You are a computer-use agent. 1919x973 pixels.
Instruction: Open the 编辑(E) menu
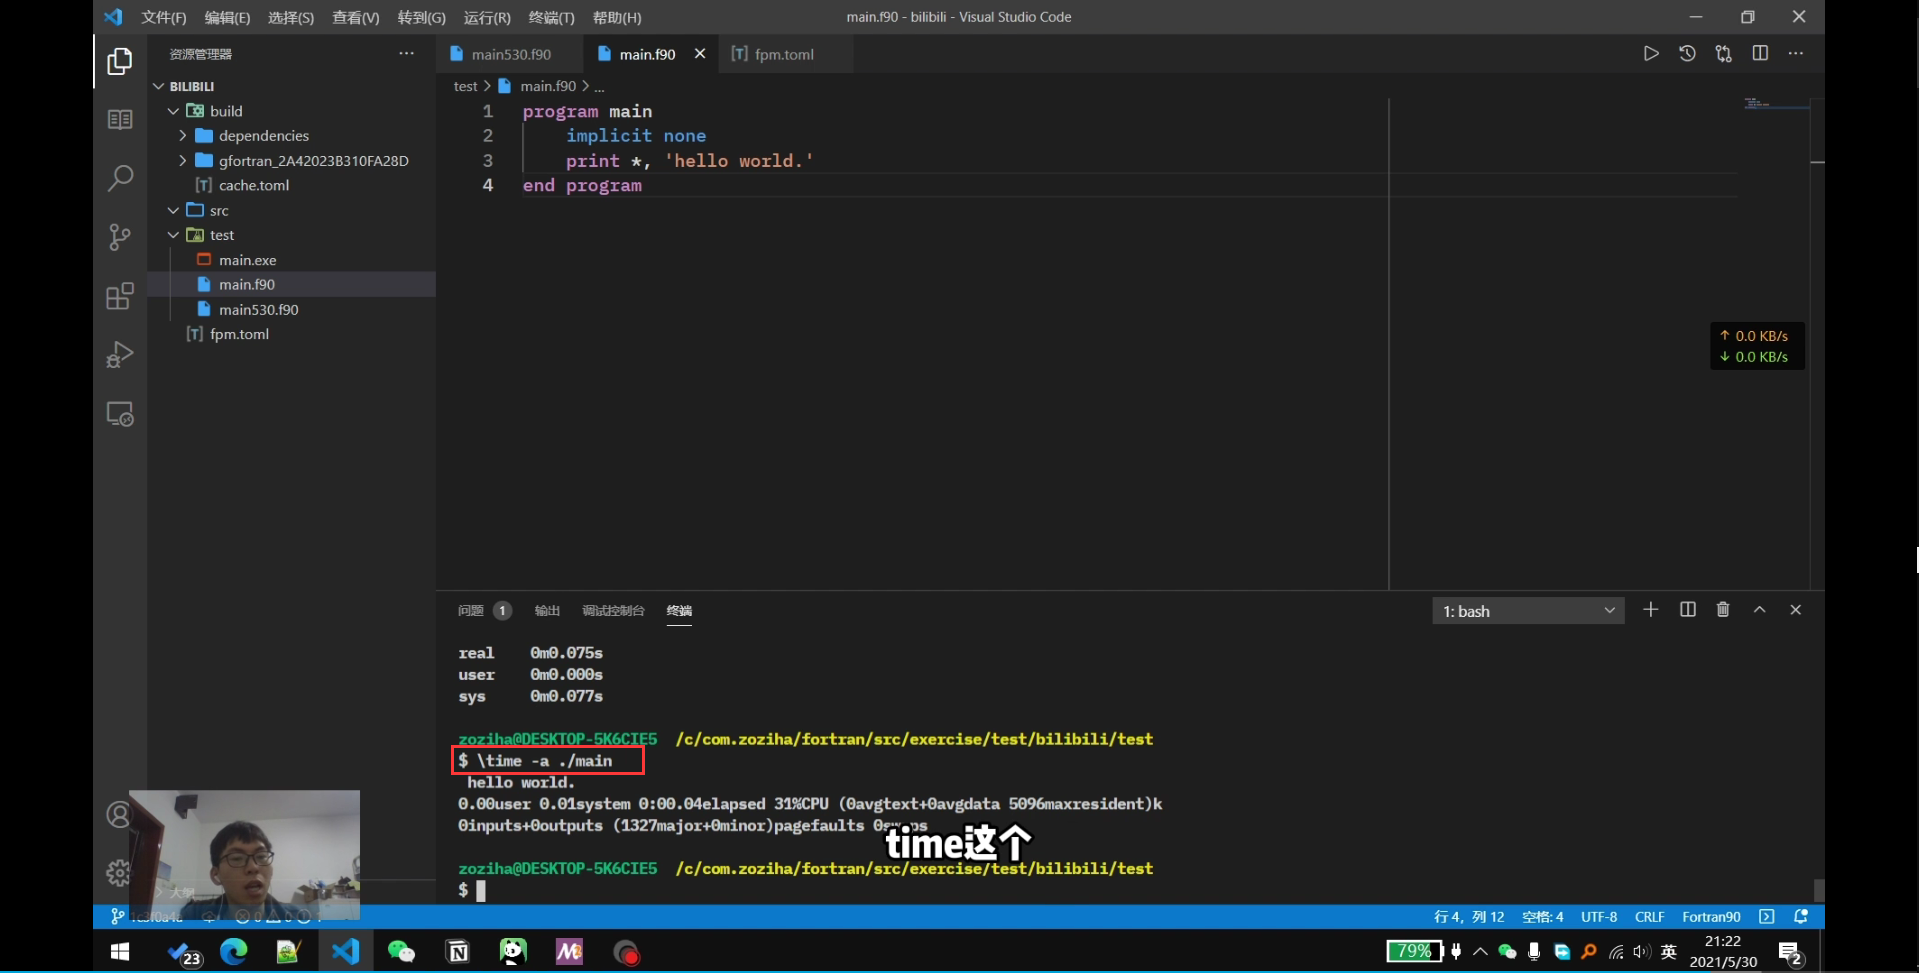pos(227,18)
